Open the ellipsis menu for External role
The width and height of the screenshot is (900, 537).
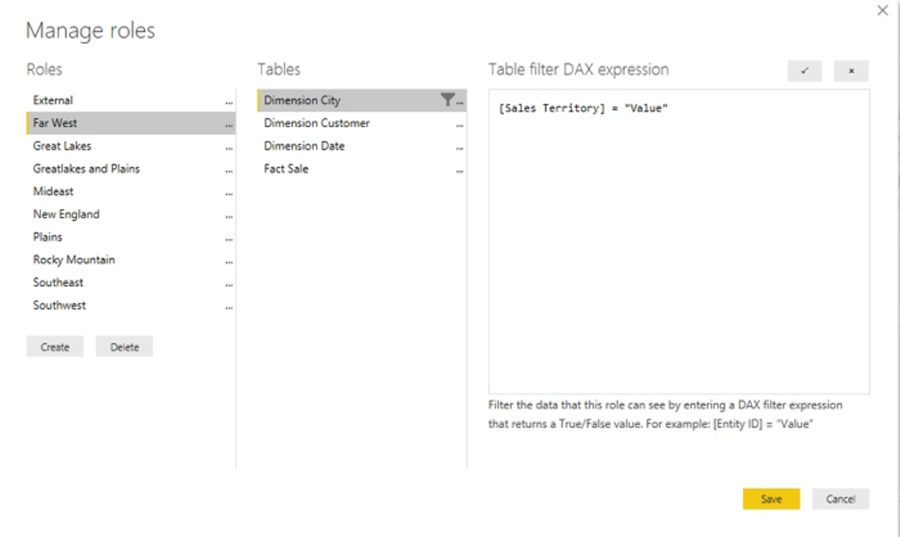(x=230, y=101)
